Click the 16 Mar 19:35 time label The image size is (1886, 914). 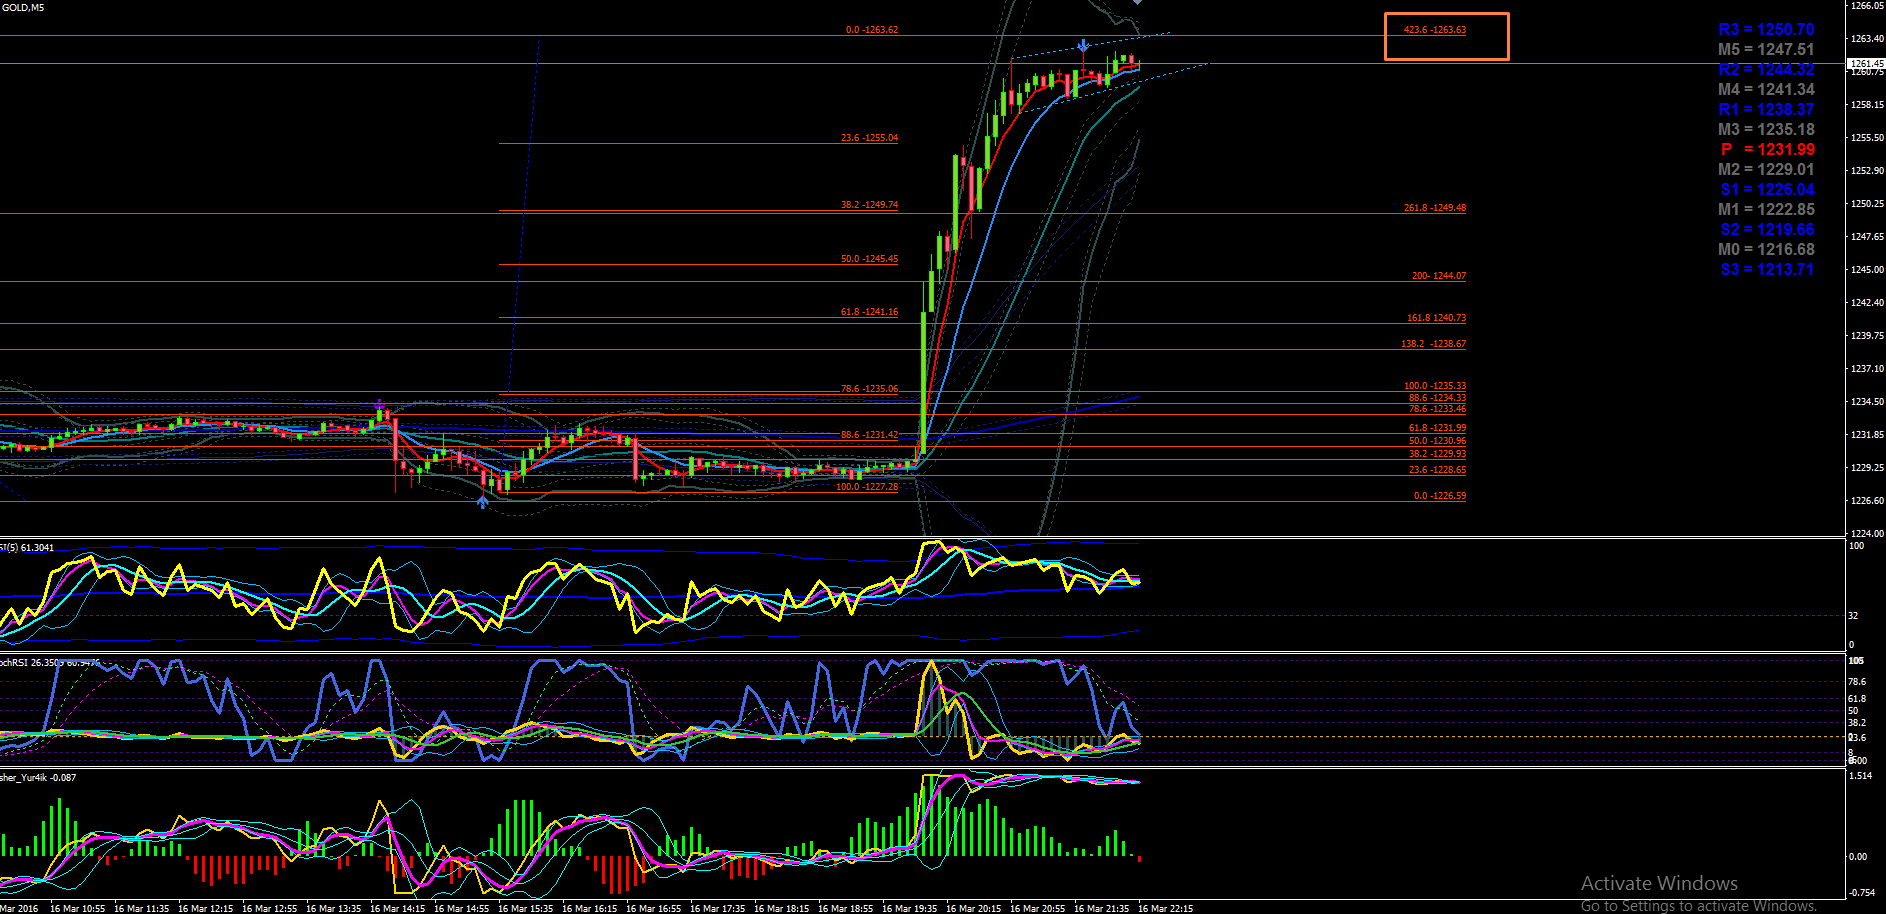(x=909, y=909)
